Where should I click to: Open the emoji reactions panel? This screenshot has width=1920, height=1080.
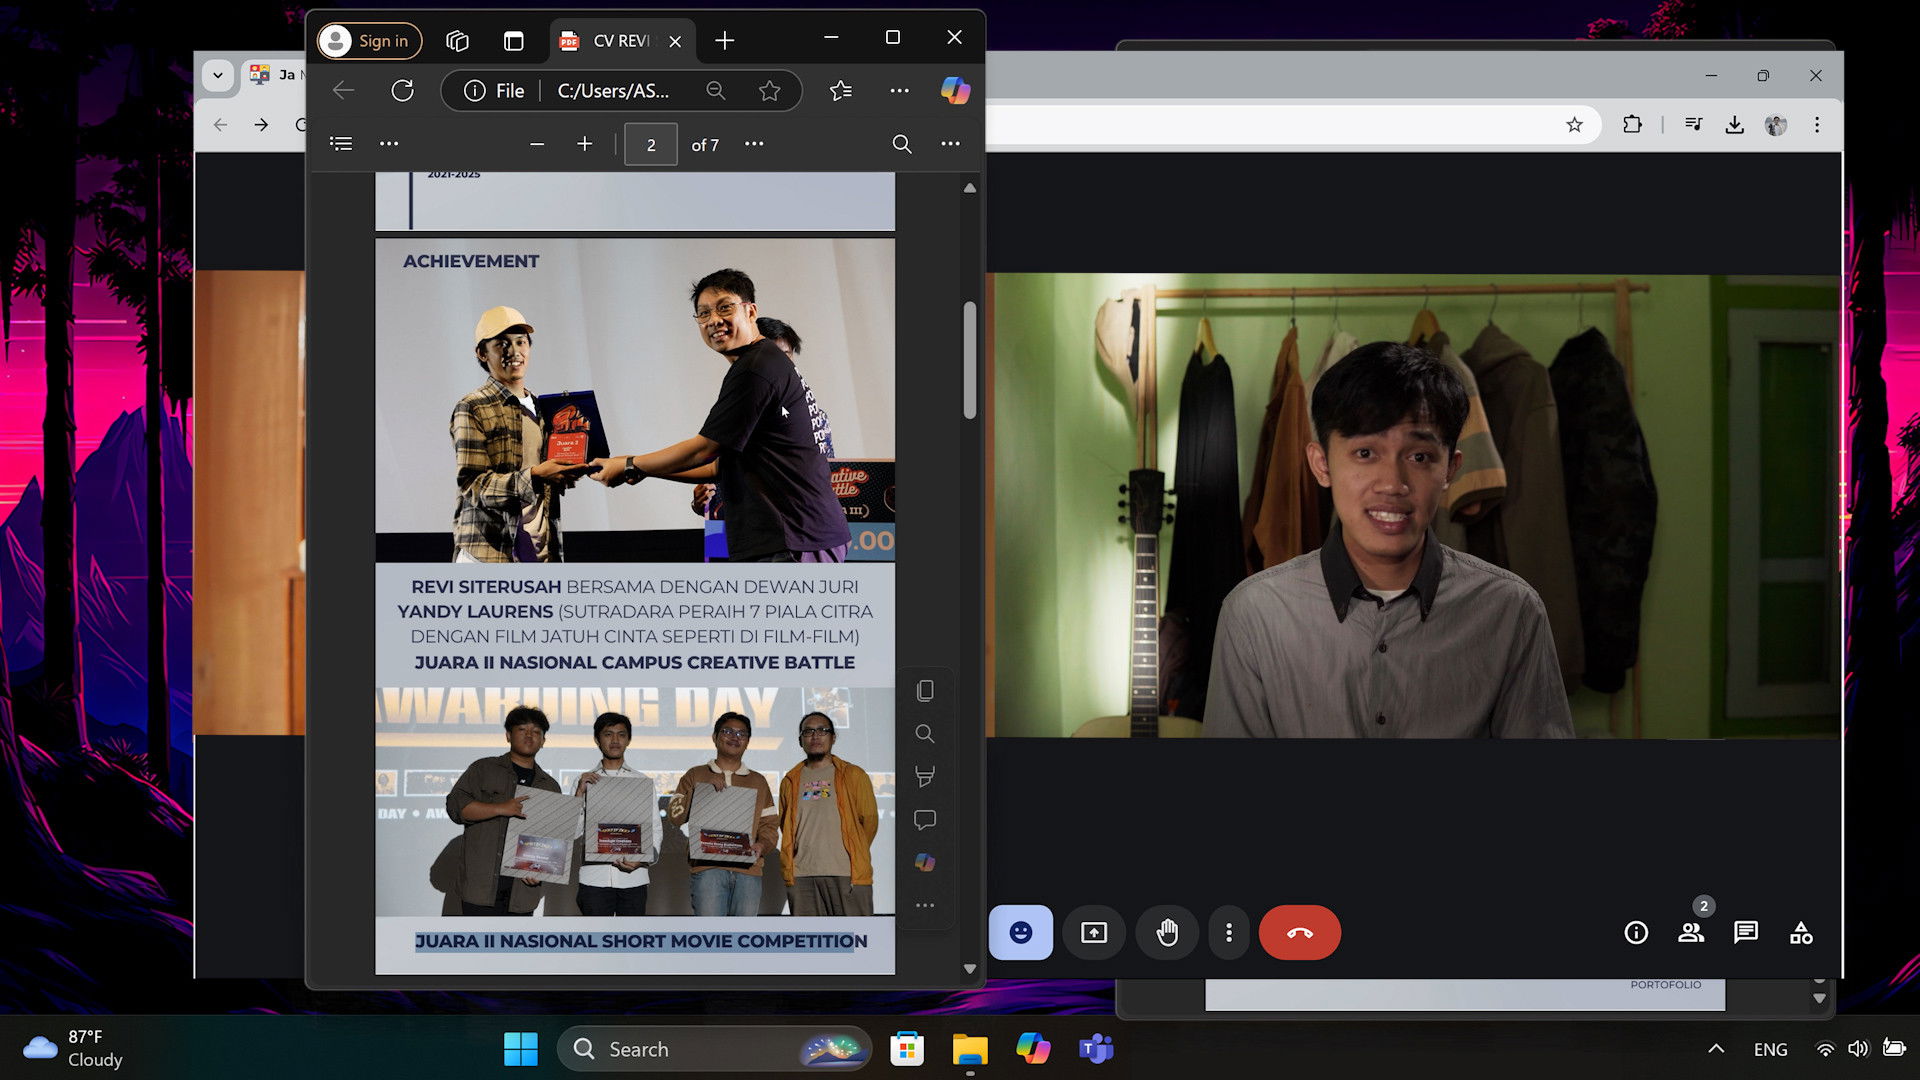1020,932
